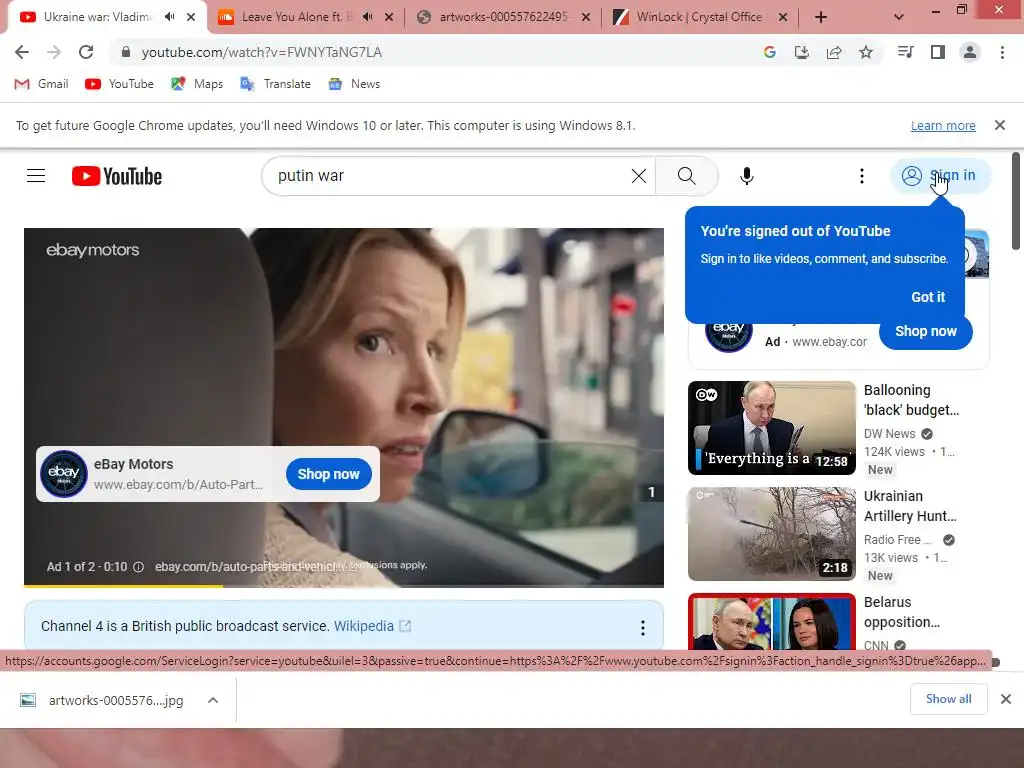Mute the Leave You Alone tab audio
Screen dimensions: 1024x768
(368, 17)
